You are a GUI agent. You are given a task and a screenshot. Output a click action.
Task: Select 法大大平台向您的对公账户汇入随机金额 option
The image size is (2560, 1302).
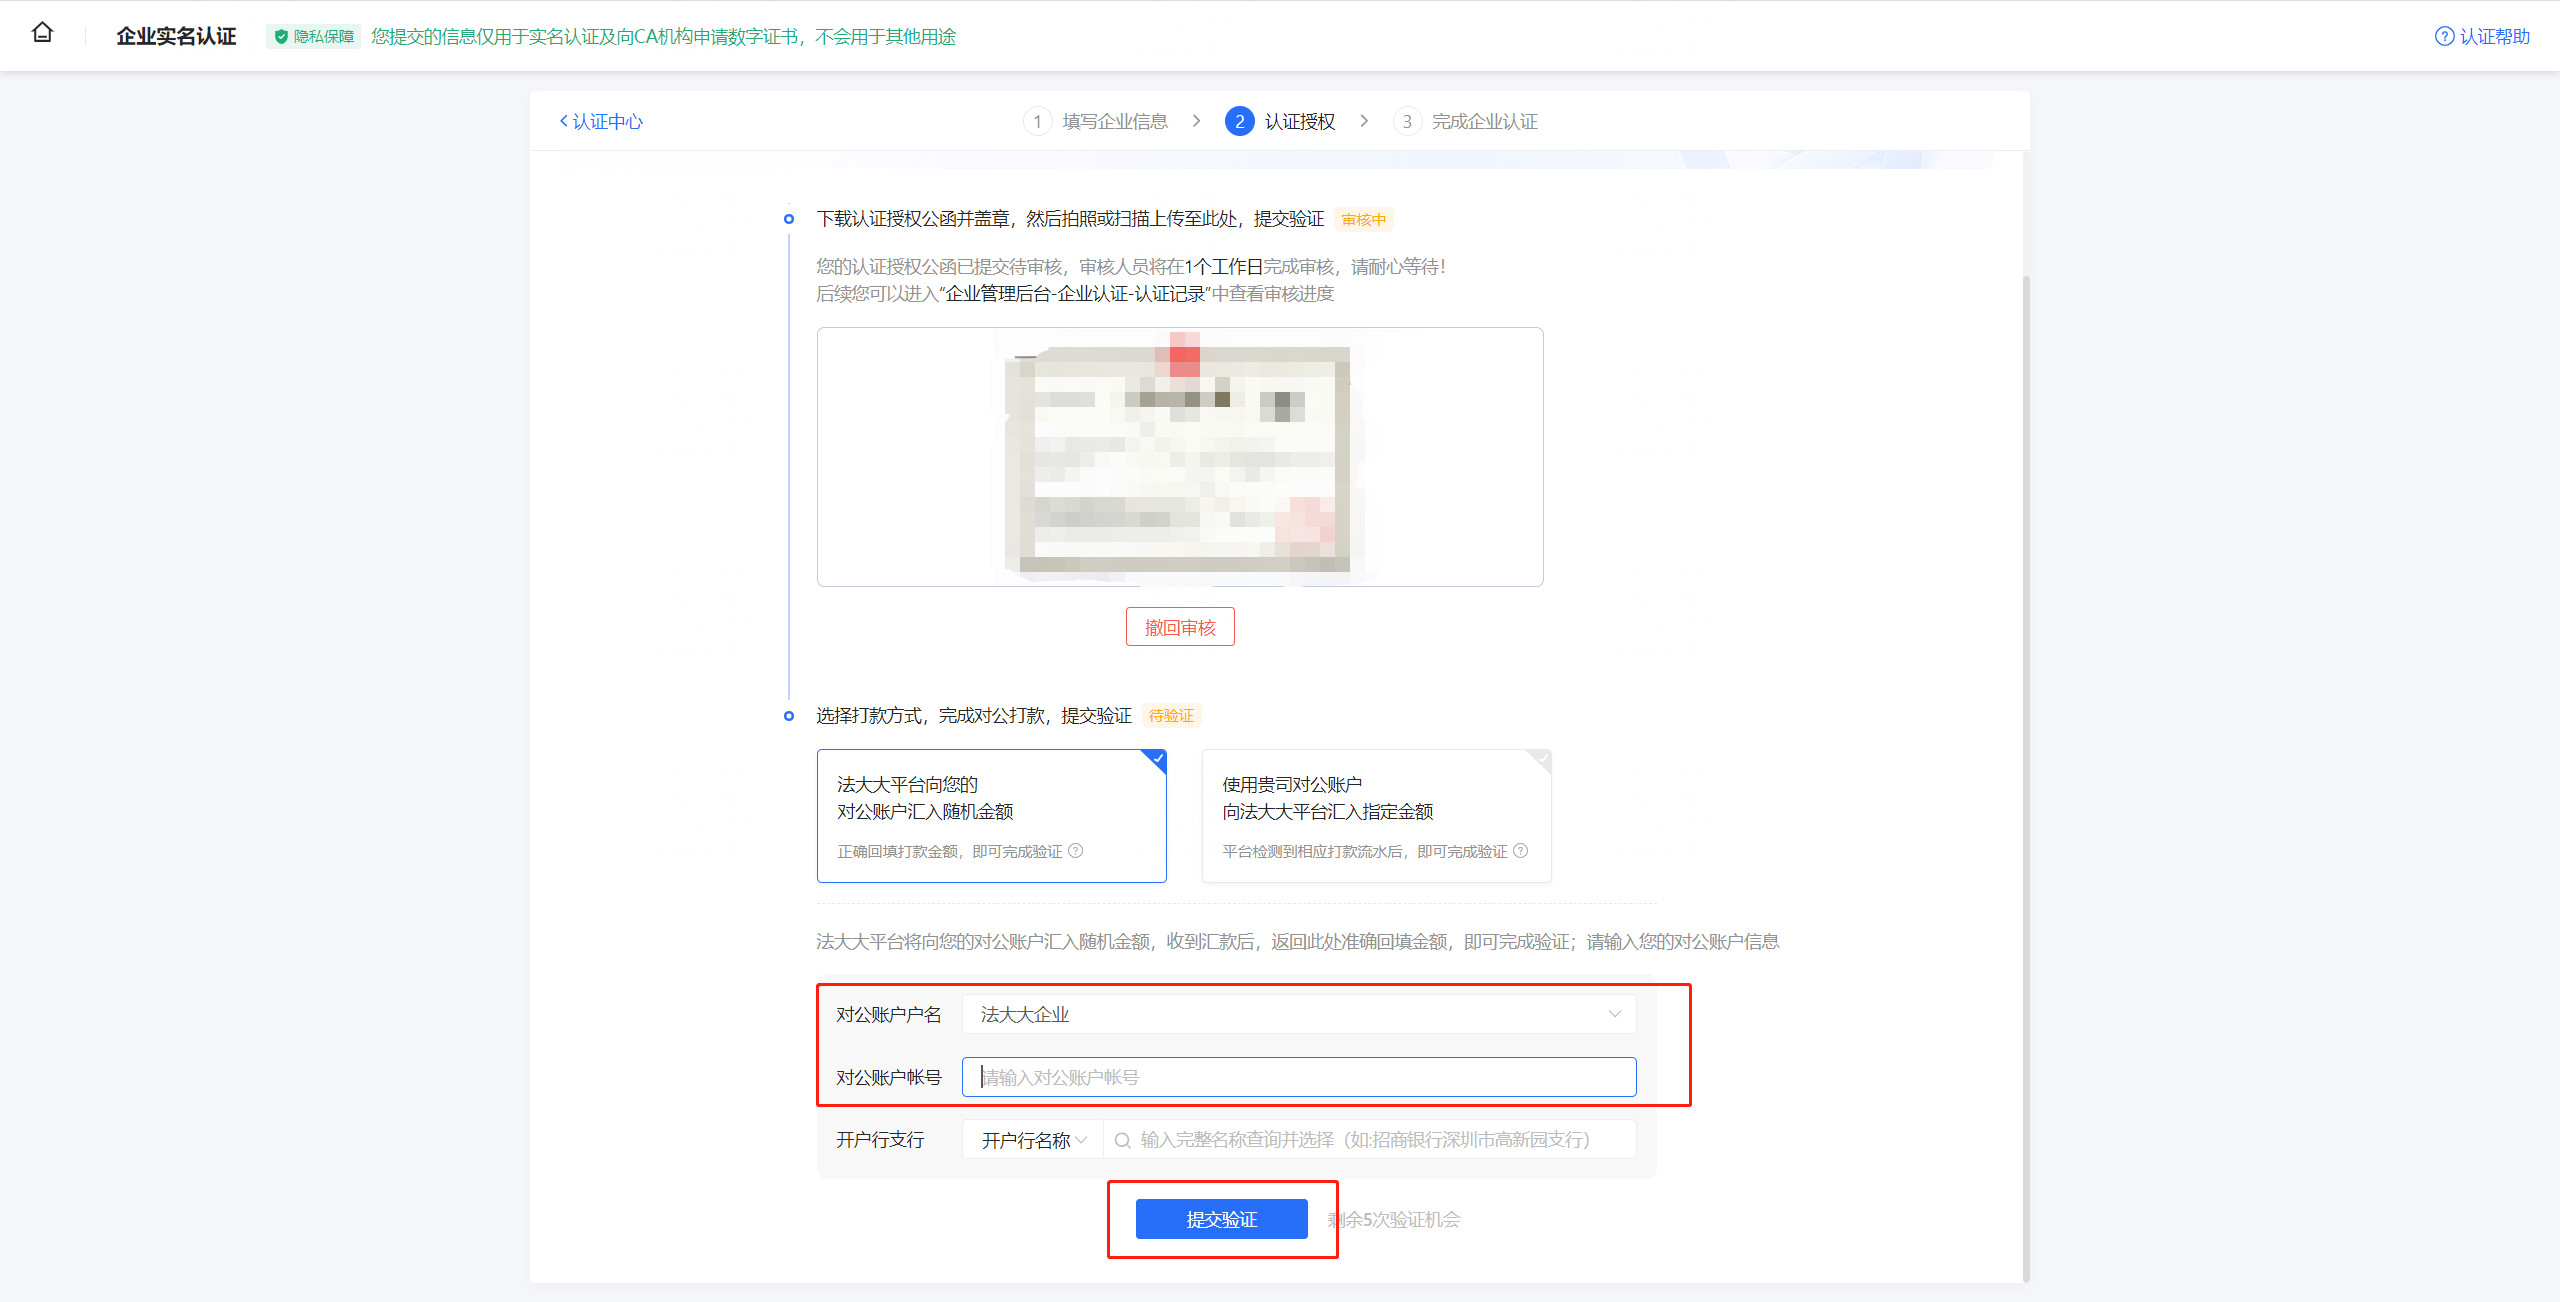992,816
